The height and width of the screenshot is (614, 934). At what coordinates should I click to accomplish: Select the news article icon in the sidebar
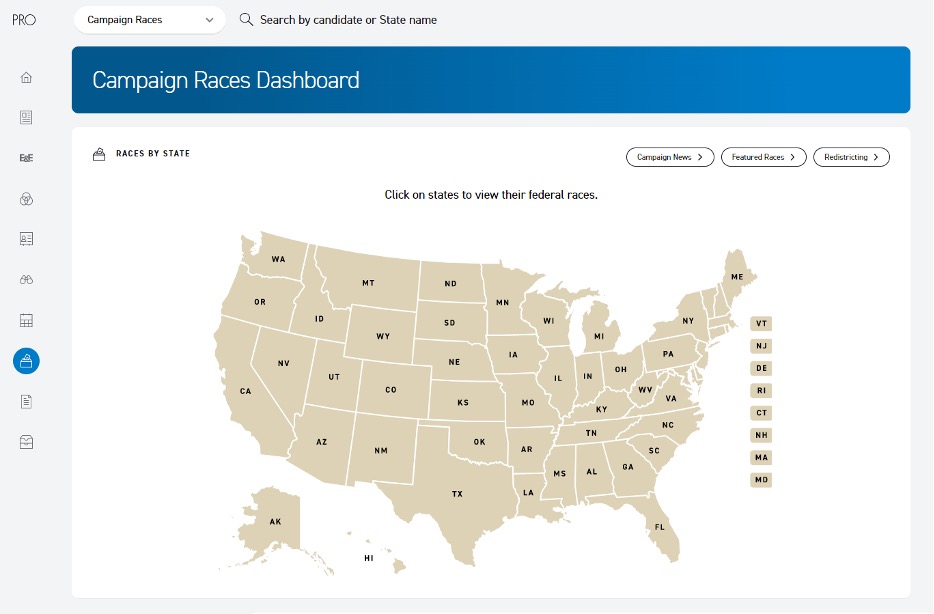click(x=25, y=117)
